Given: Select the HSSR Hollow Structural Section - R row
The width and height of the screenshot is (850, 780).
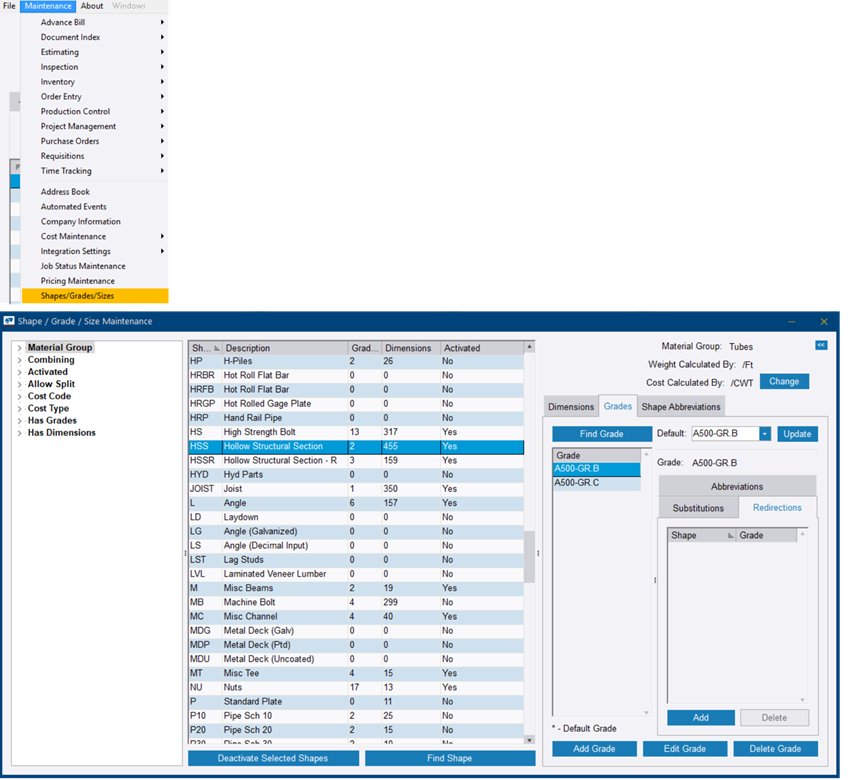Looking at the screenshot, I should tap(356, 461).
